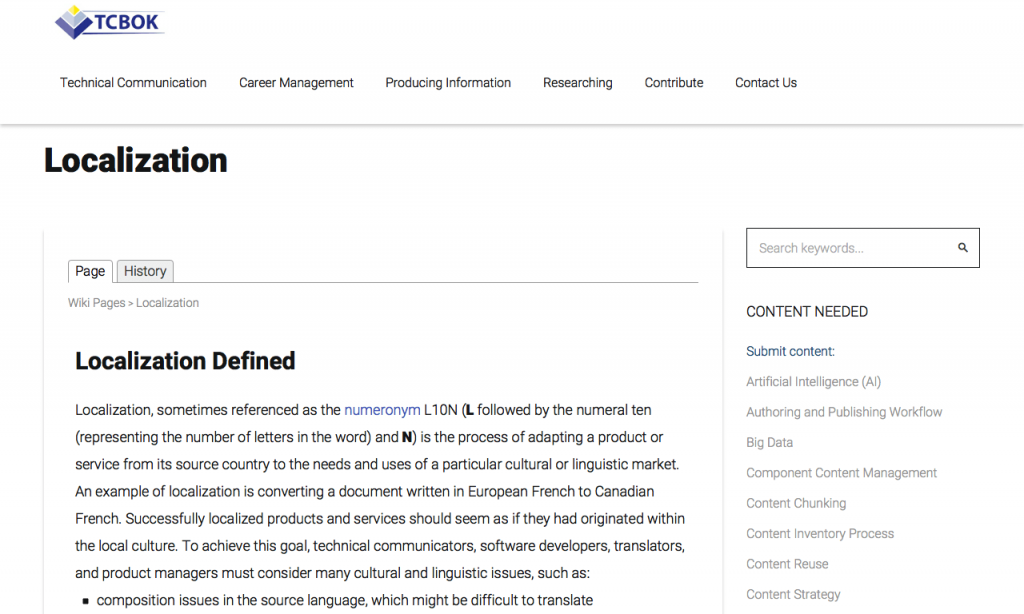
Task: Click the Submit content link
Action: tap(789, 351)
